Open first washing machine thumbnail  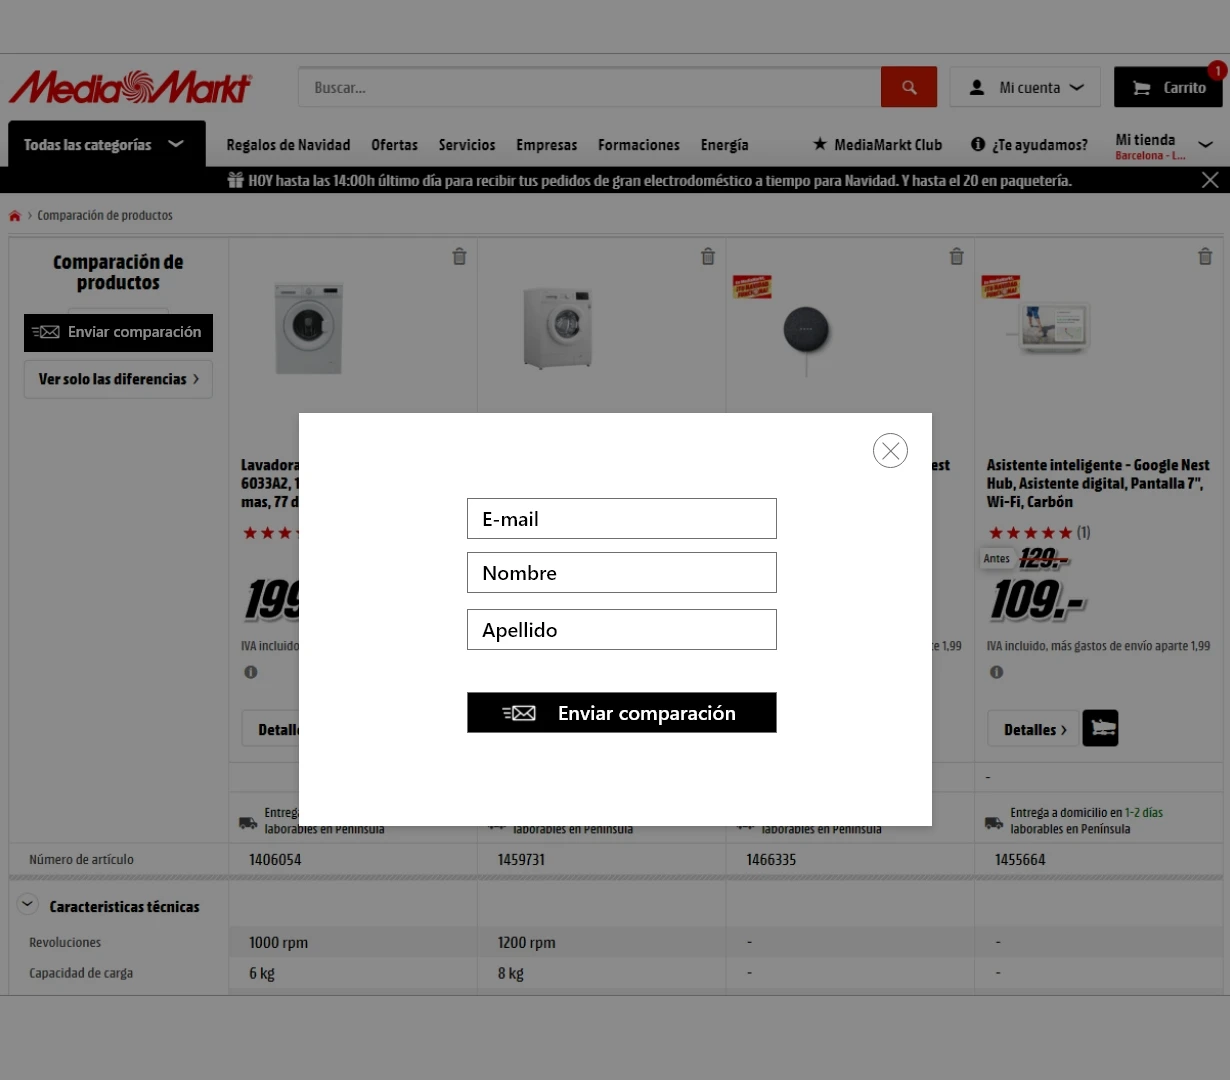[309, 328]
